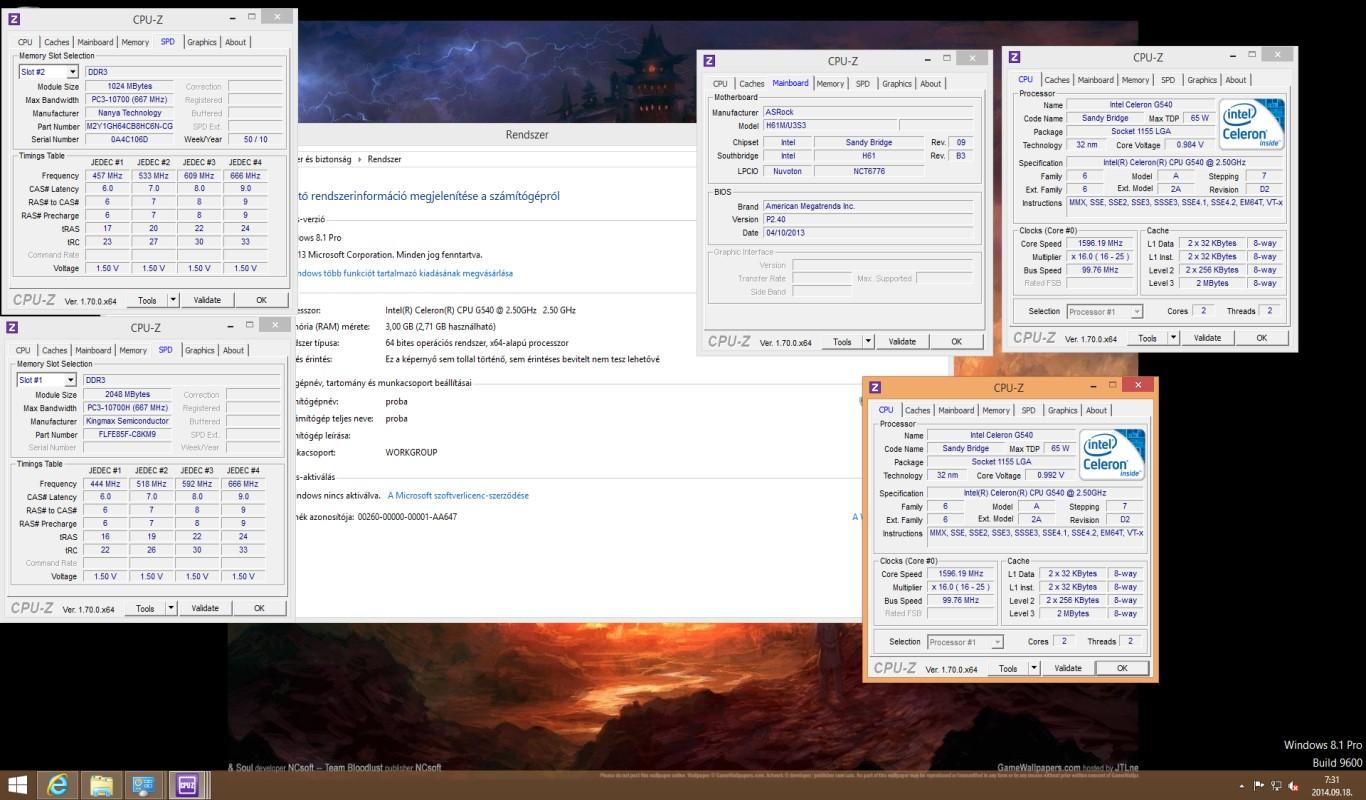The image size is (1366, 800).
Task: Open the Graphics tab in Slot #1 window
Action: click(199, 350)
